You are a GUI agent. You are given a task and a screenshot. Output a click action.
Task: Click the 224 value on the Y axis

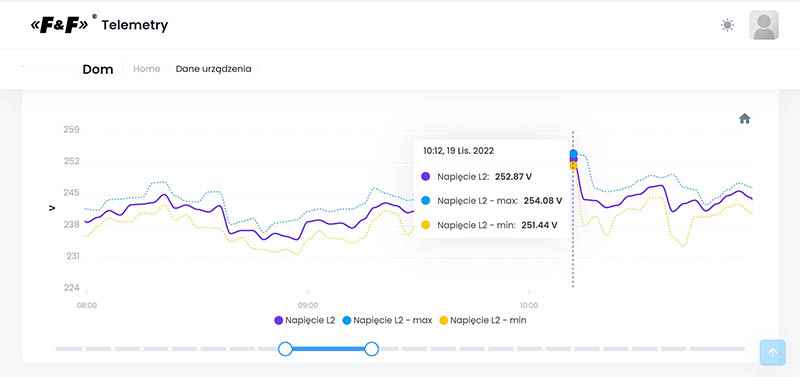pyautogui.click(x=71, y=288)
